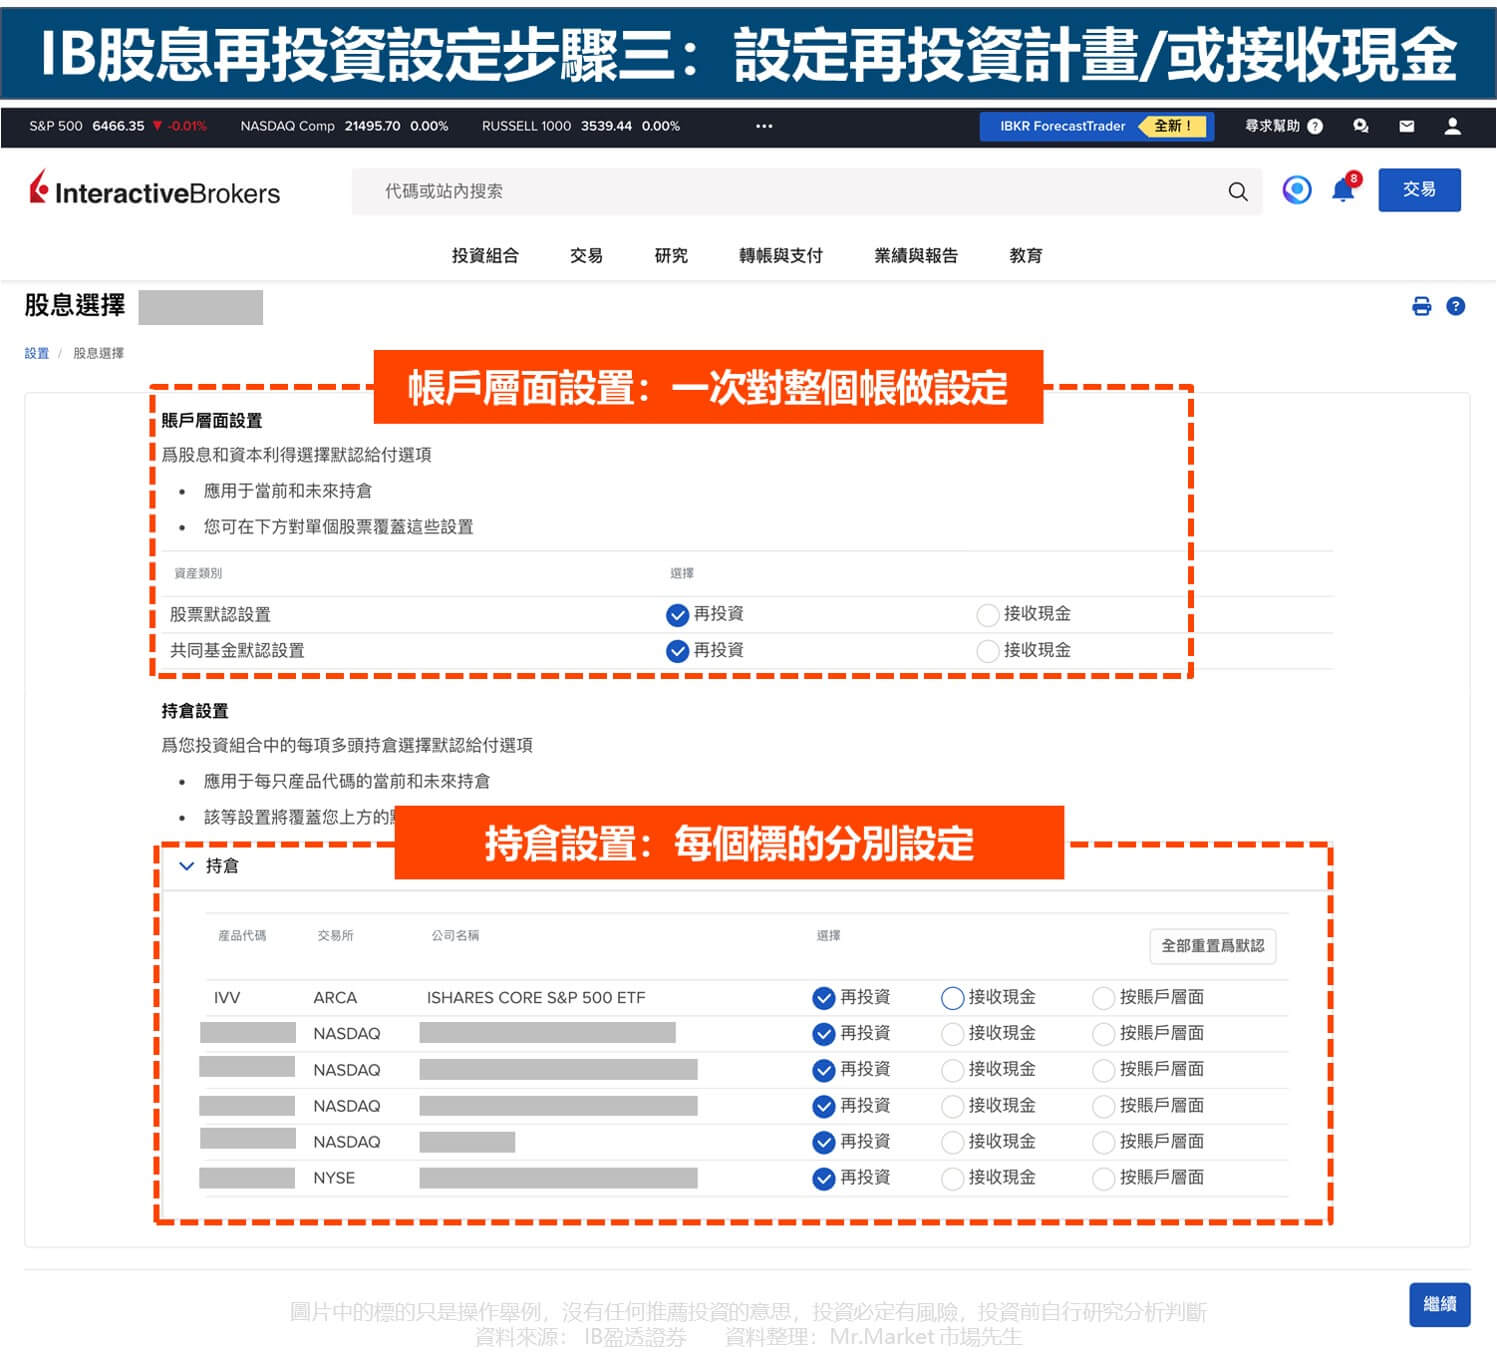Select 接收現金 for 股票默認設置
The image size is (1497, 1362).
(988, 614)
